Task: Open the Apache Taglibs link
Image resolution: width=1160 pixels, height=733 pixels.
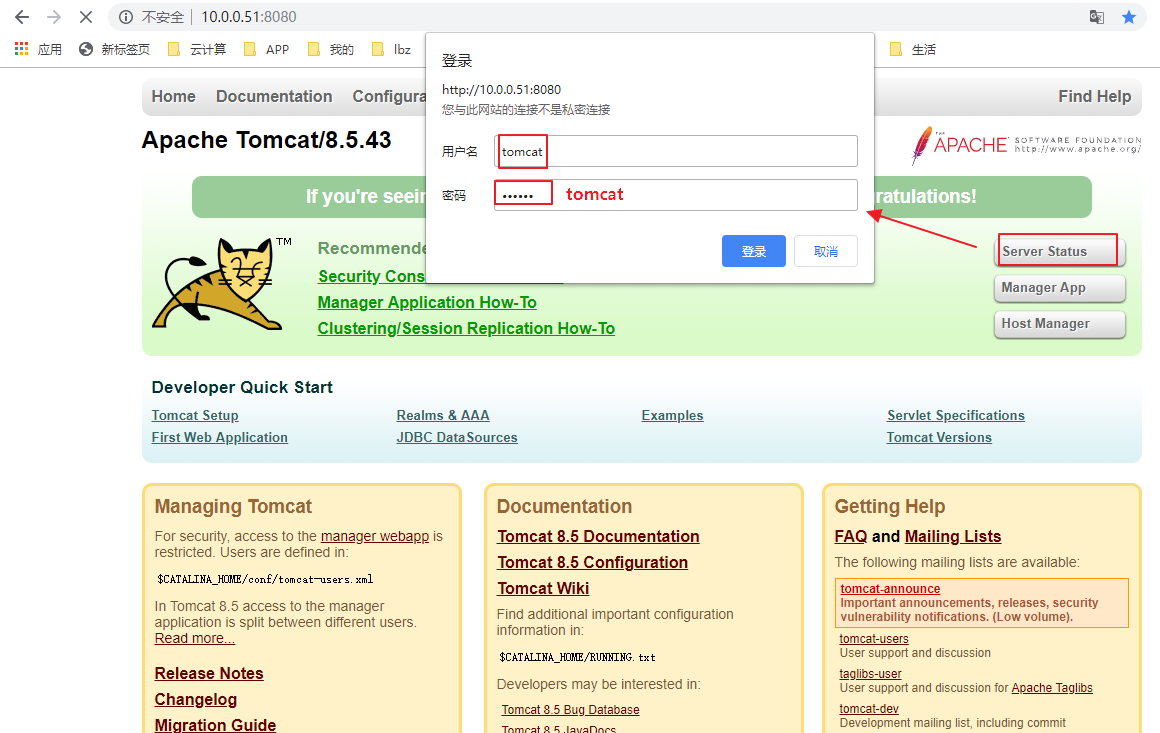Action: click(x=1052, y=688)
